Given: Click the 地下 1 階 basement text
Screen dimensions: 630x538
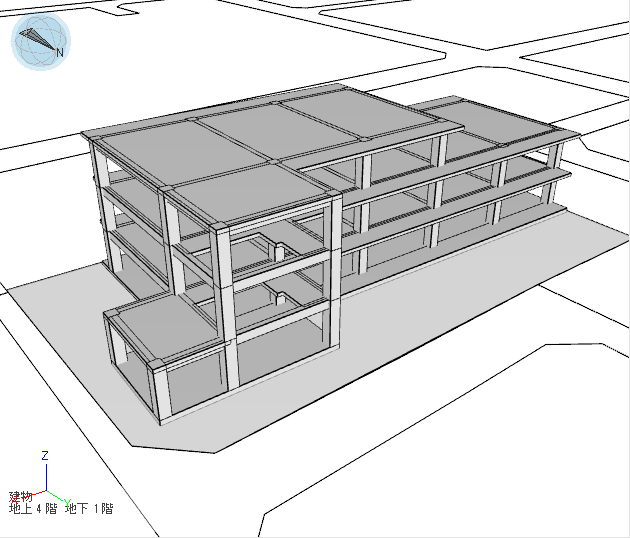Looking at the screenshot, I should click(x=89, y=509).
